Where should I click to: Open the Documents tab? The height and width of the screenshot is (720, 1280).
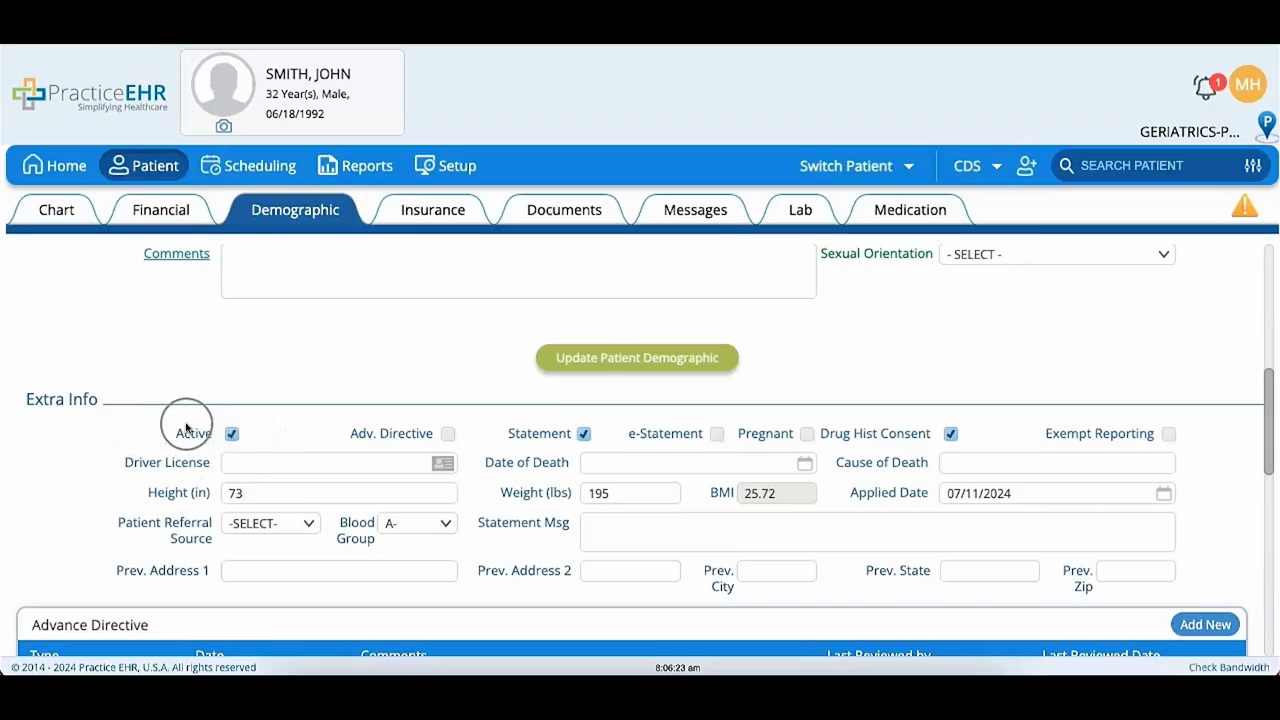coord(564,210)
